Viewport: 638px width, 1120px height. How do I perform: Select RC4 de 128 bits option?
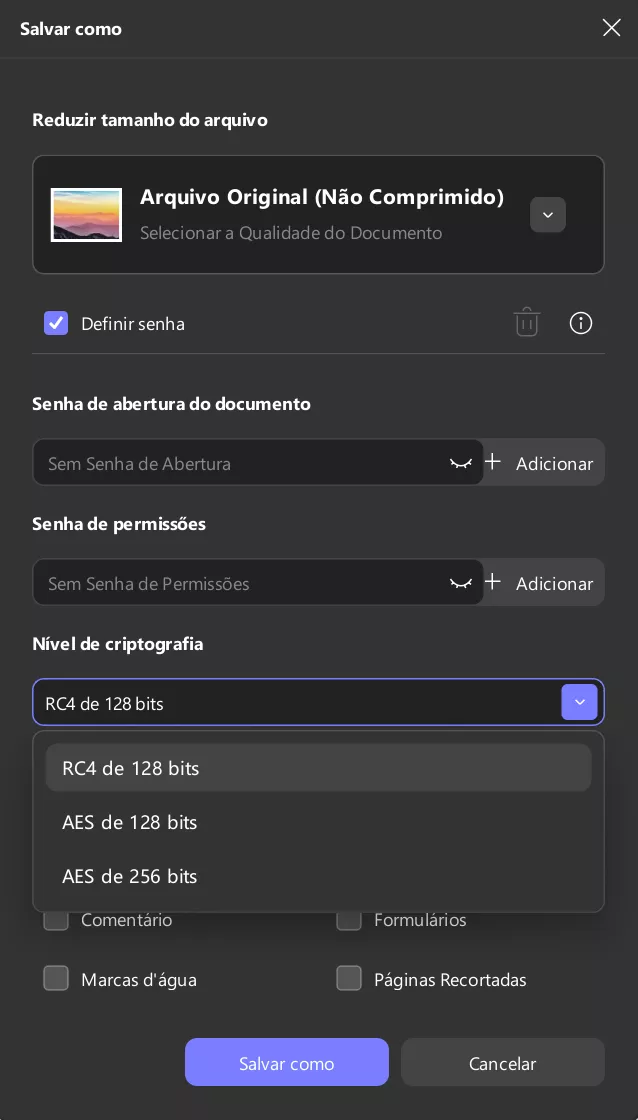point(319,767)
